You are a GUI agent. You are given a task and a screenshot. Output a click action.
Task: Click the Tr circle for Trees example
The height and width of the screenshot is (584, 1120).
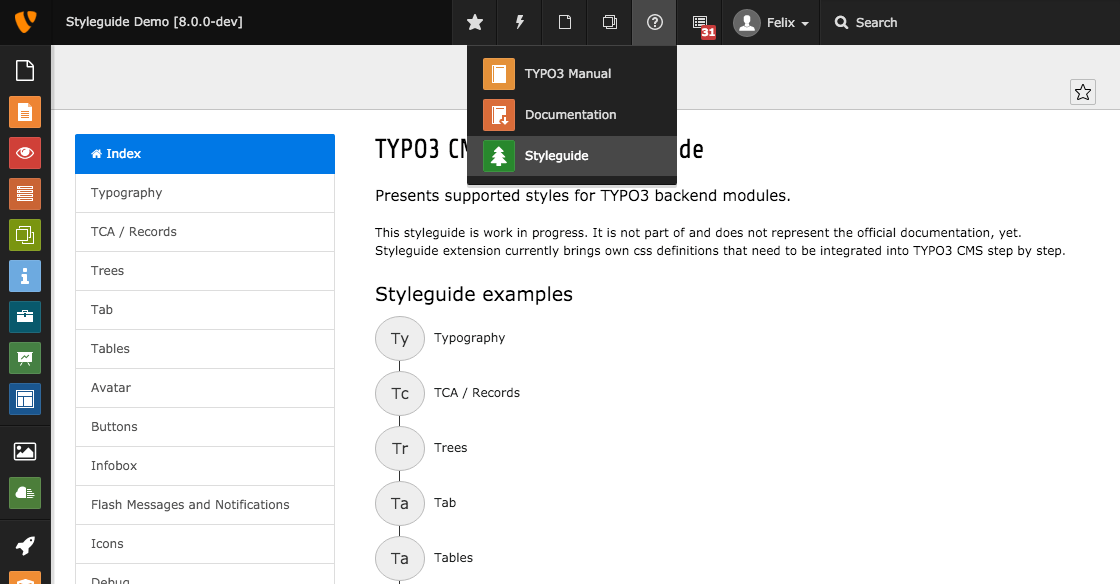pos(400,448)
